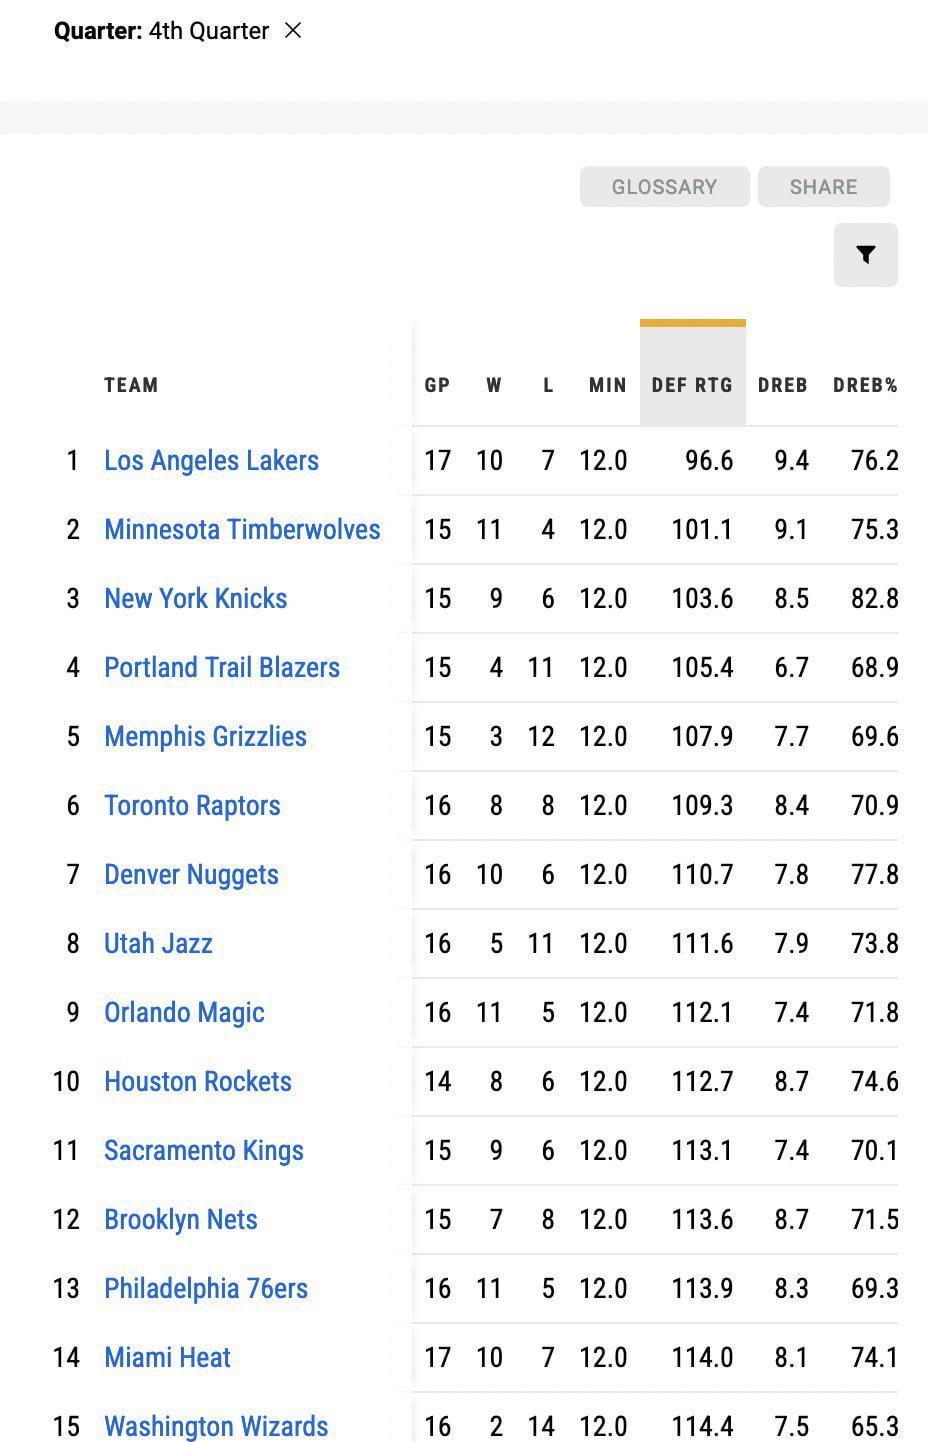Open the Miami Heat team link
This screenshot has width=928, height=1442.
[x=167, y=1358]
